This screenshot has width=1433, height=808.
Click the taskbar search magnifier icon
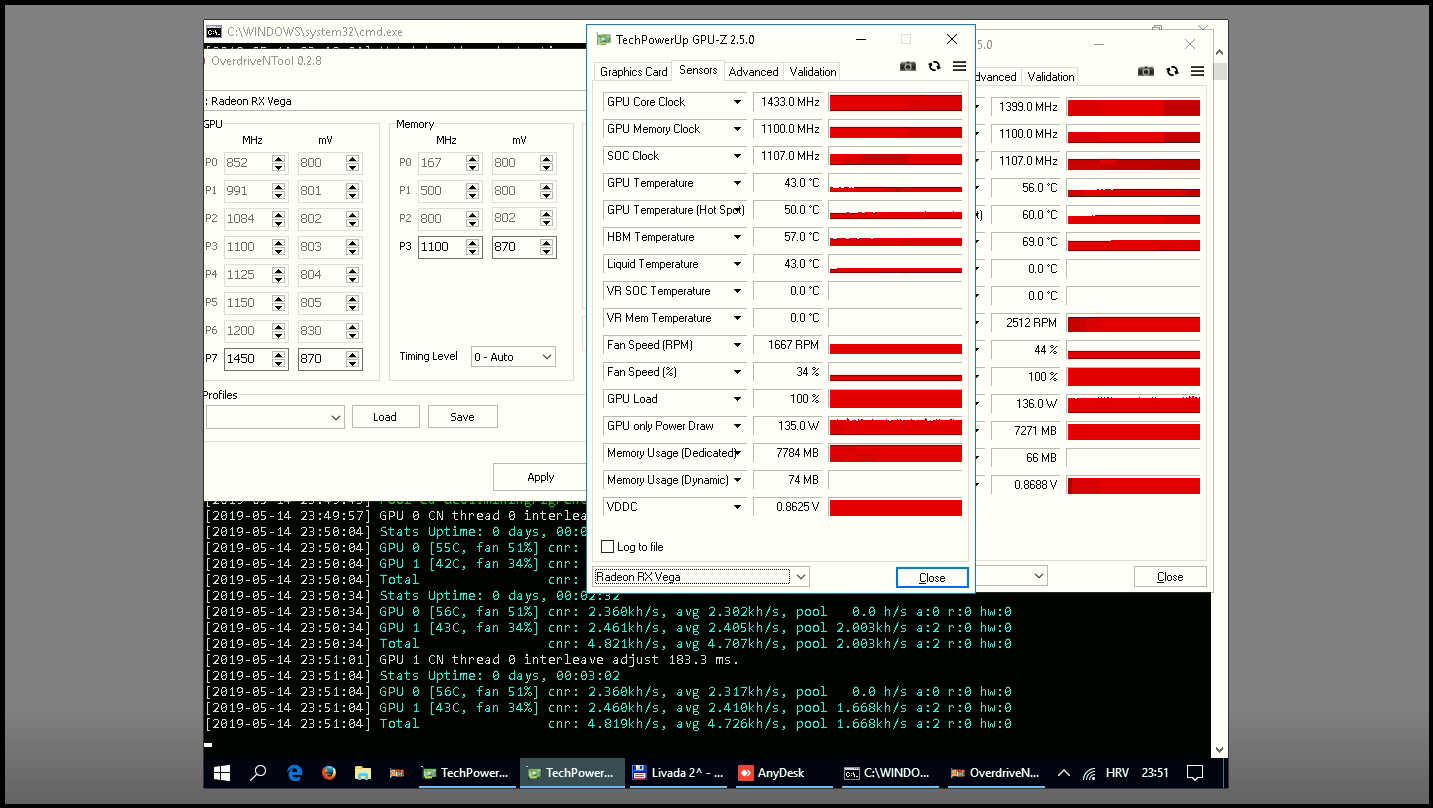(258, 772)
